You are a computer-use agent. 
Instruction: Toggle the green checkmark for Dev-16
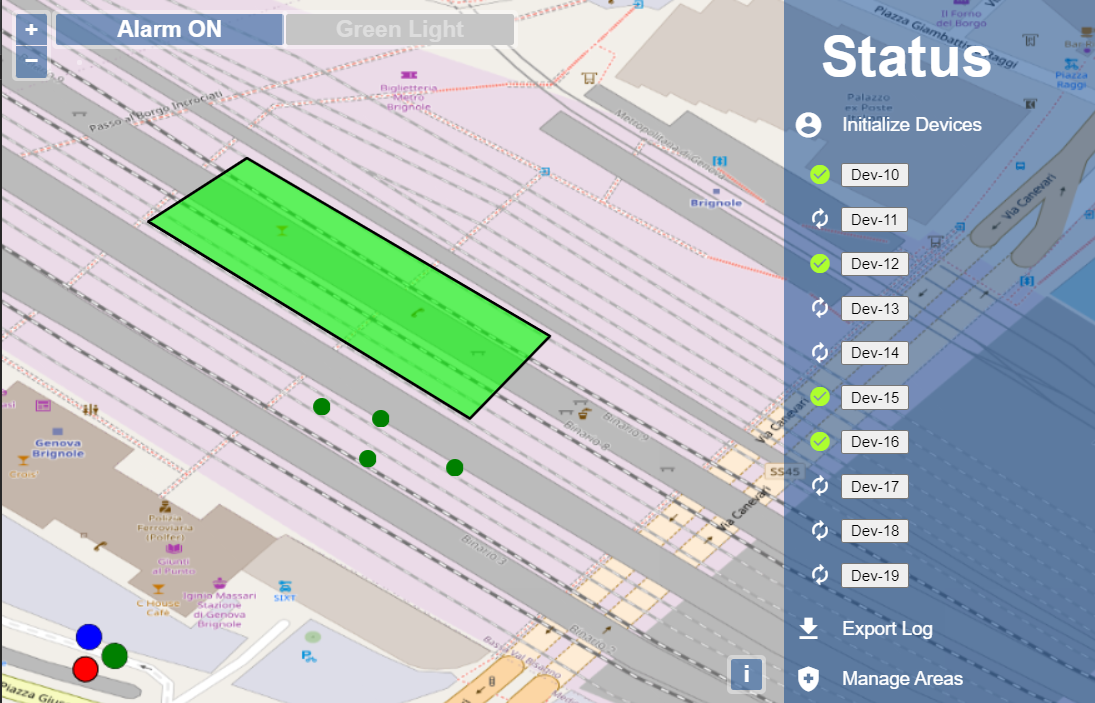point(820,441)
